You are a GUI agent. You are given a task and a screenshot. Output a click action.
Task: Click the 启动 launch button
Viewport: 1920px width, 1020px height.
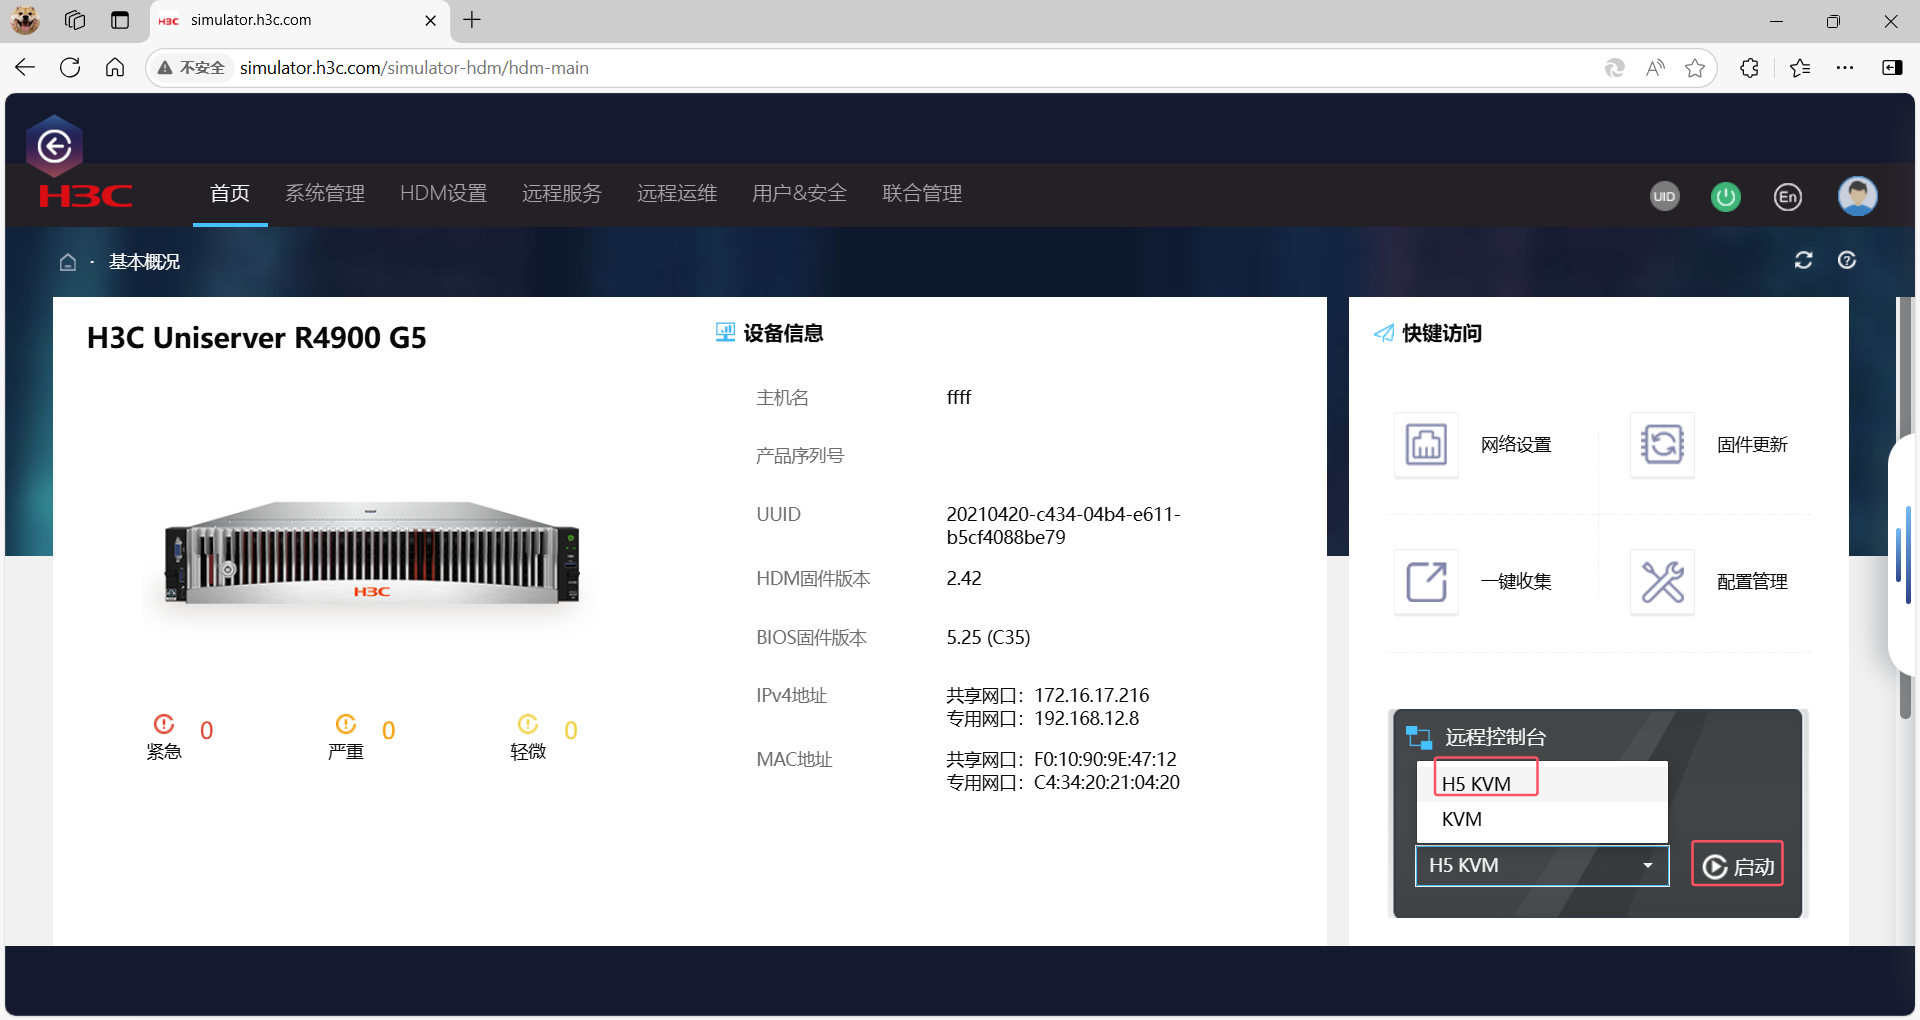coord(1737,866)
